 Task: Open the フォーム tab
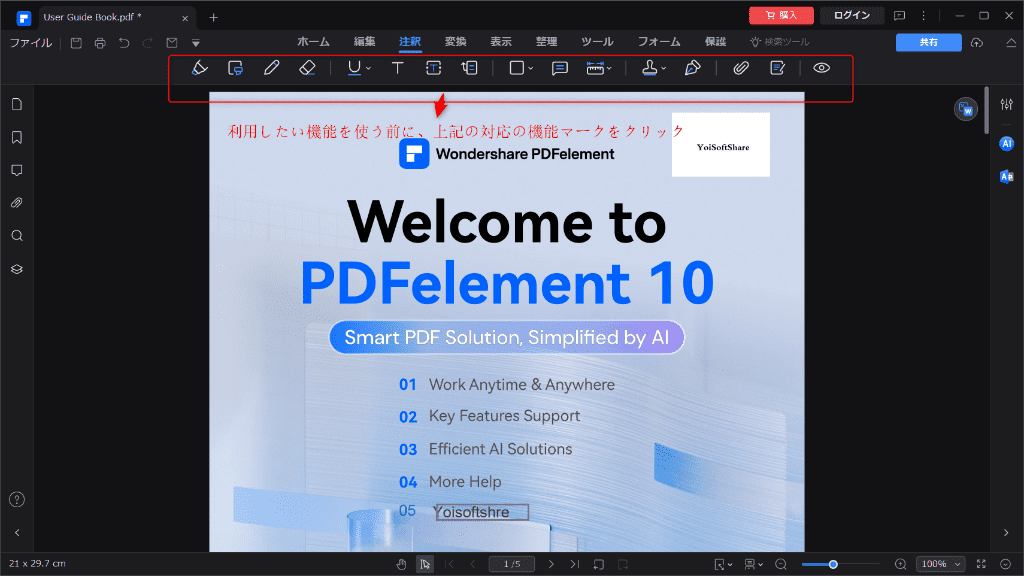point(659,42)
